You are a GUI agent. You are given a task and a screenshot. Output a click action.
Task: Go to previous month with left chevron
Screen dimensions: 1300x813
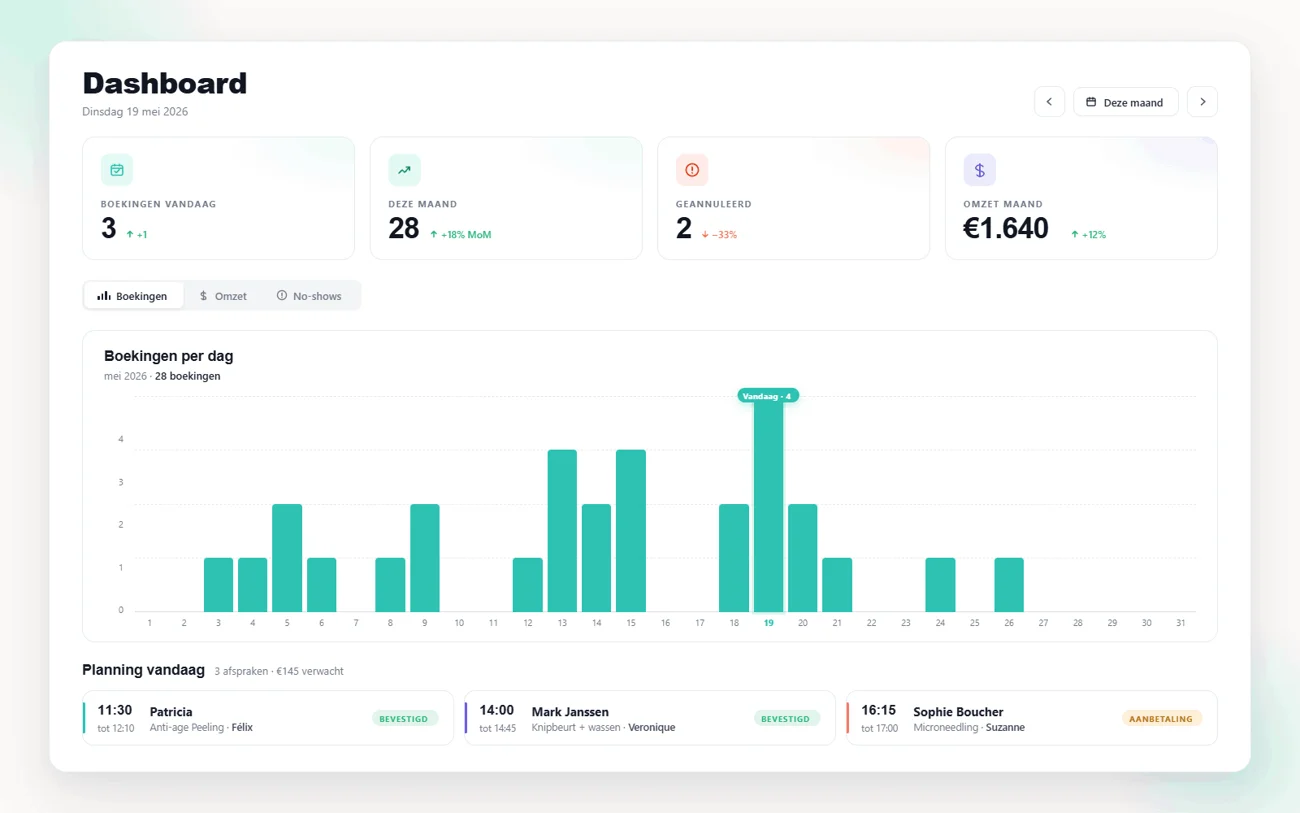pos(1049,102)
